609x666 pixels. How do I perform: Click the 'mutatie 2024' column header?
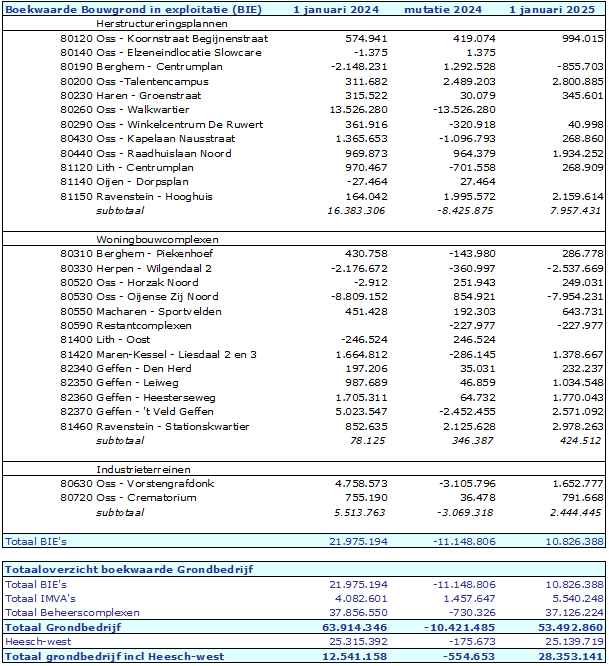click(443, 9)
